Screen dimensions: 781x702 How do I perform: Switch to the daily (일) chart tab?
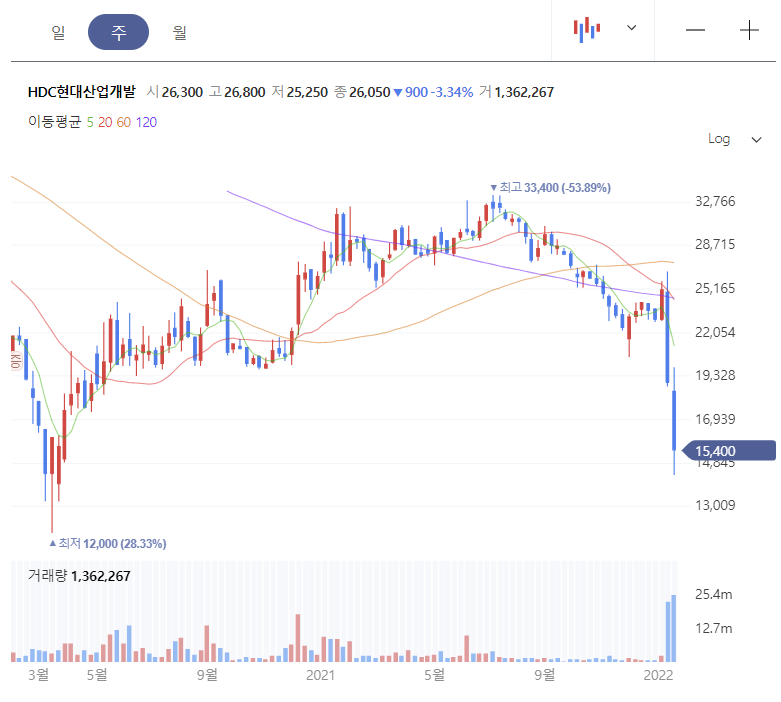58,32
